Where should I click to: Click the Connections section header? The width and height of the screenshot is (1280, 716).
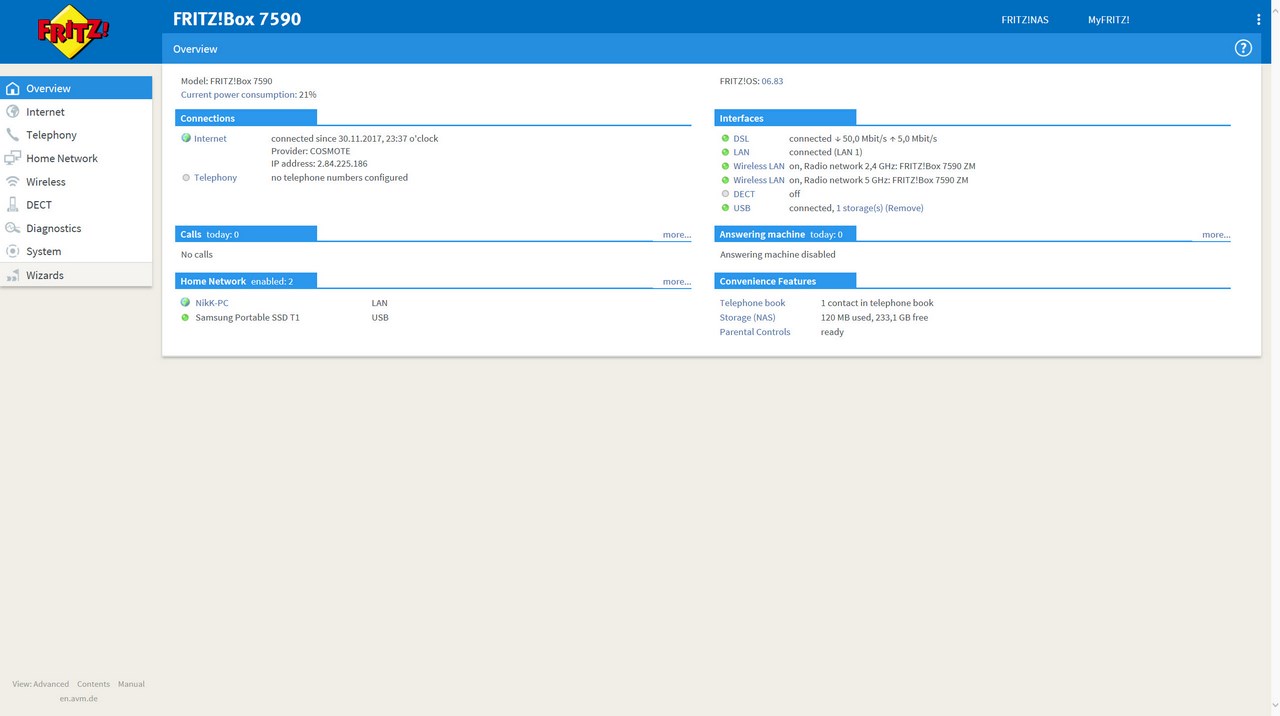point(246,118)
